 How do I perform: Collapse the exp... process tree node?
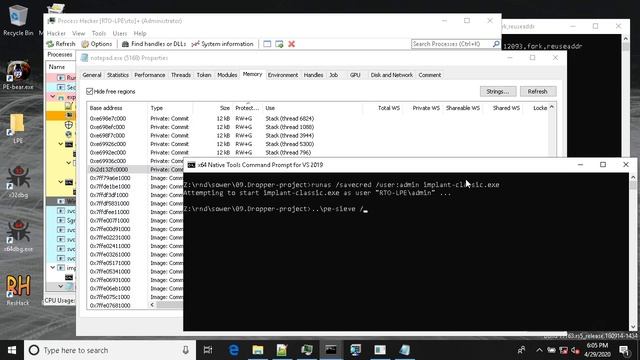53,97
